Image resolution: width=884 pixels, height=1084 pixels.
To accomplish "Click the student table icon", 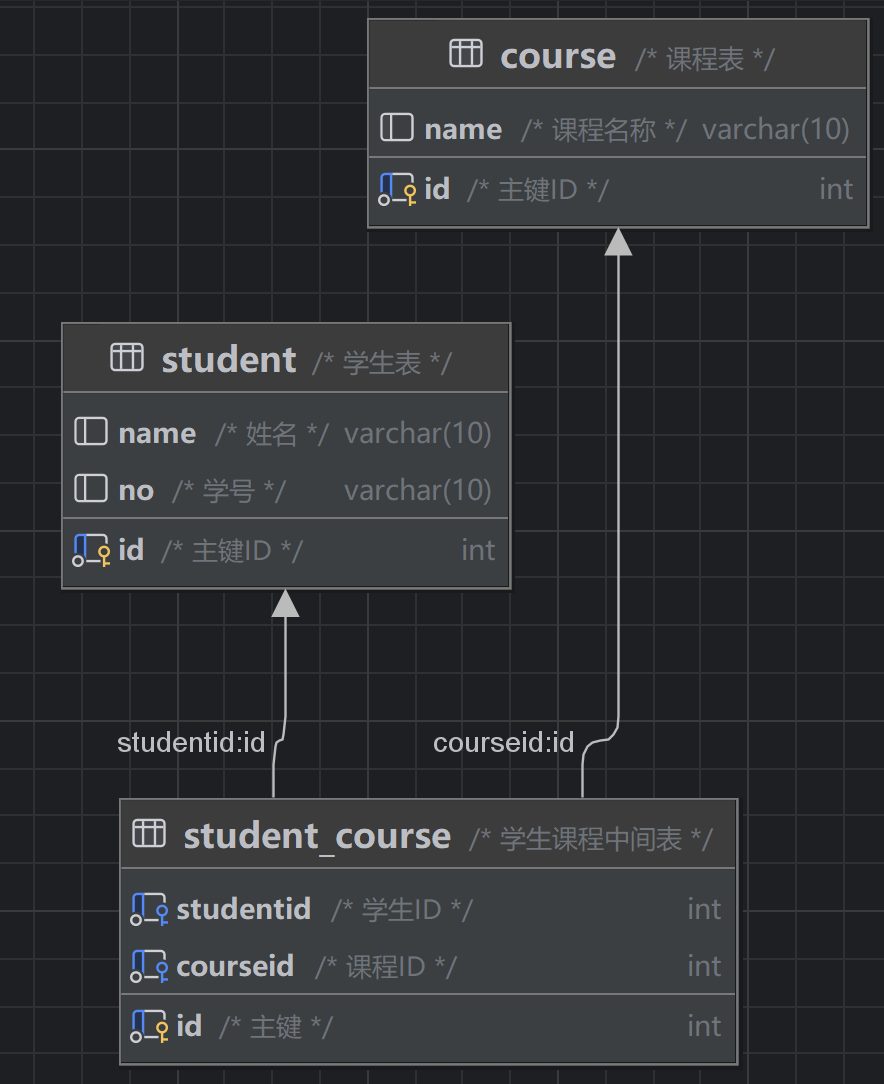I will coord(127,357).
